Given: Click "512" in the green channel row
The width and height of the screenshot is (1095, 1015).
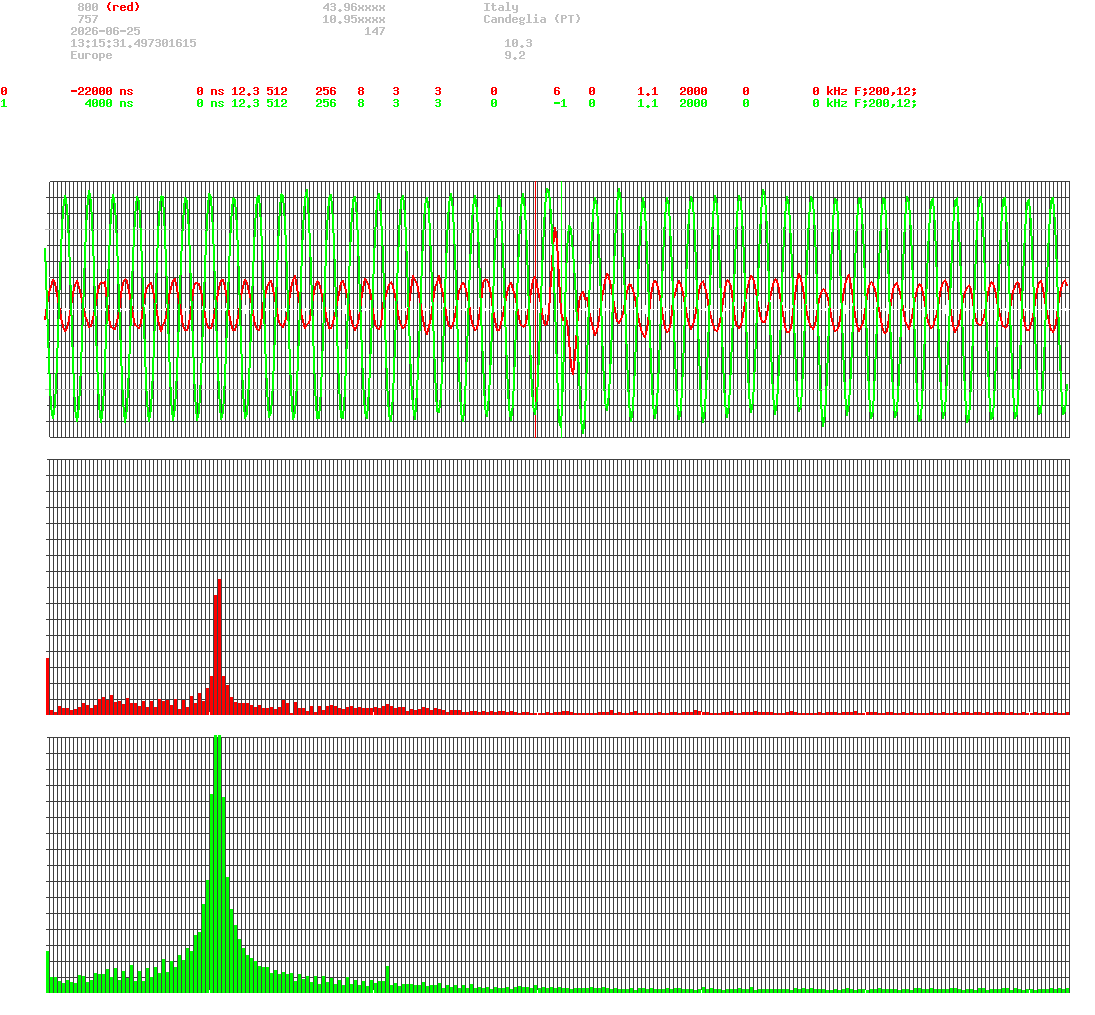Looking at the screenshot, I should pos(277,103).
